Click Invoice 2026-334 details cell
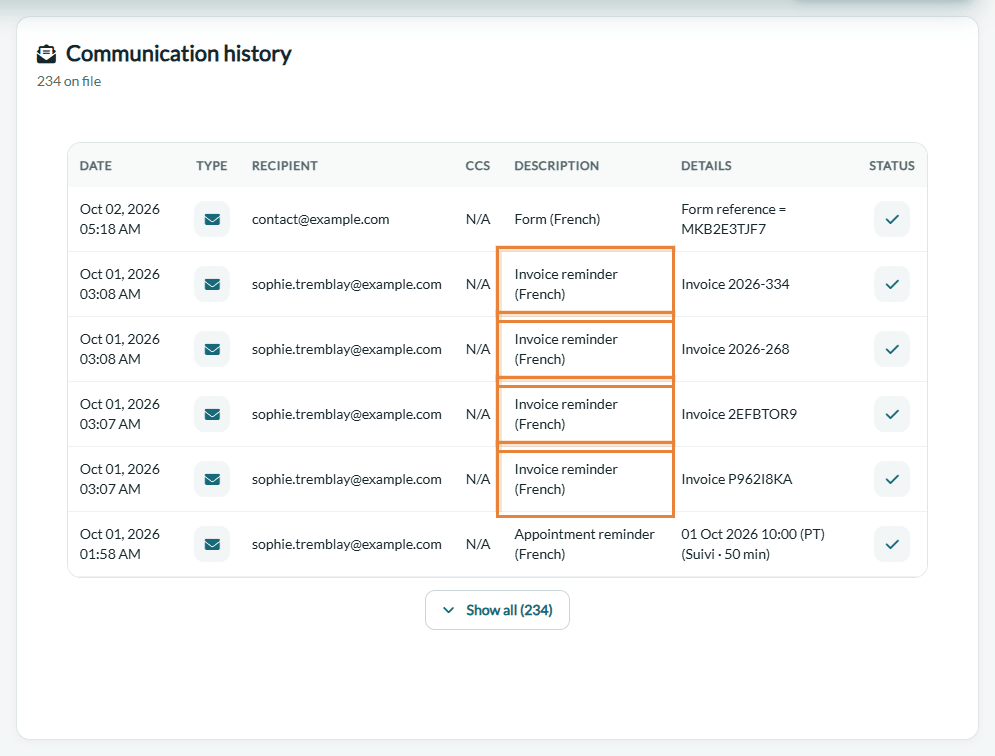Viewport: 995px width, 756px height. point(735,284)
